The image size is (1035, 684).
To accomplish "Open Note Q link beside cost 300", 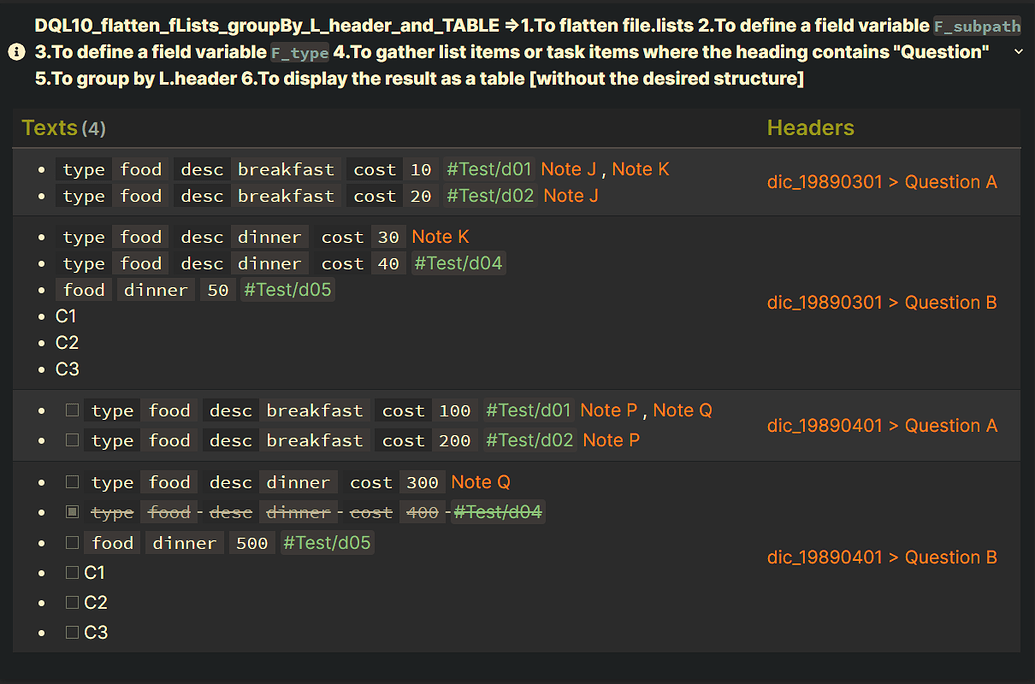I will 480,482.
